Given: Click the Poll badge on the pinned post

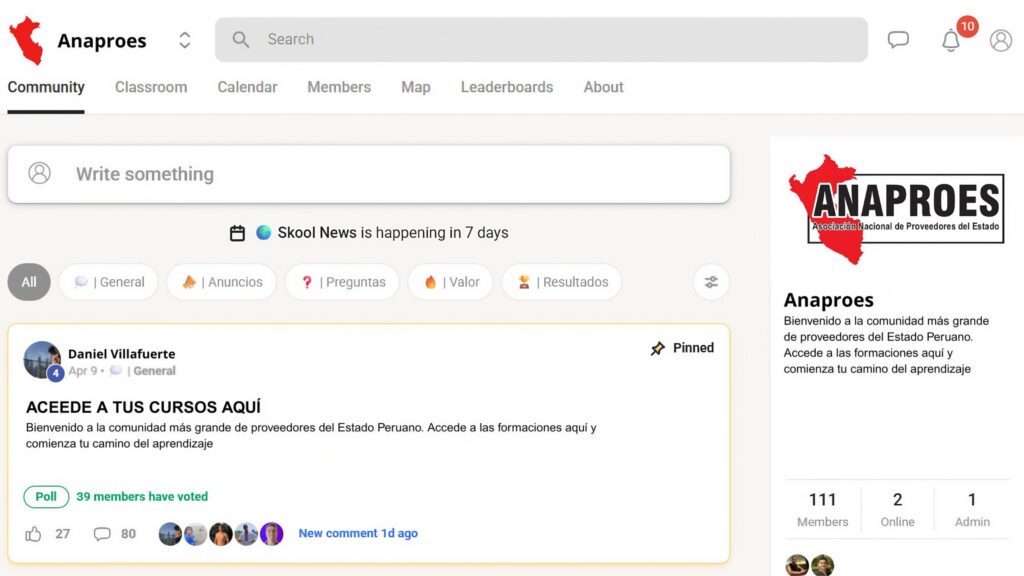Looking at the screenshot, I should click(x=46, y=496).
